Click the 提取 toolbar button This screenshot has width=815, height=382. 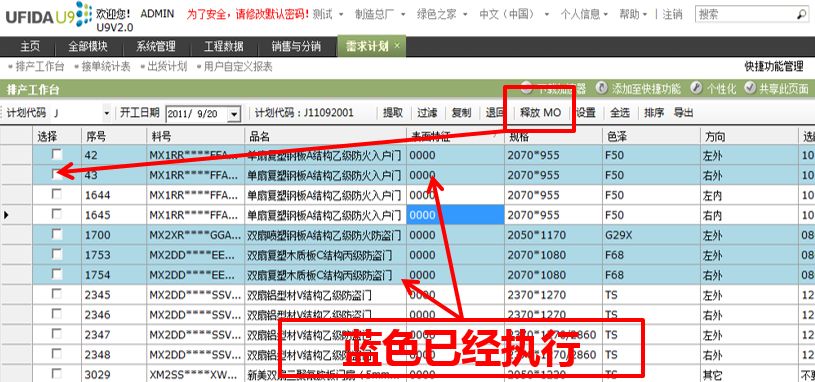click(x=393, y=113)
